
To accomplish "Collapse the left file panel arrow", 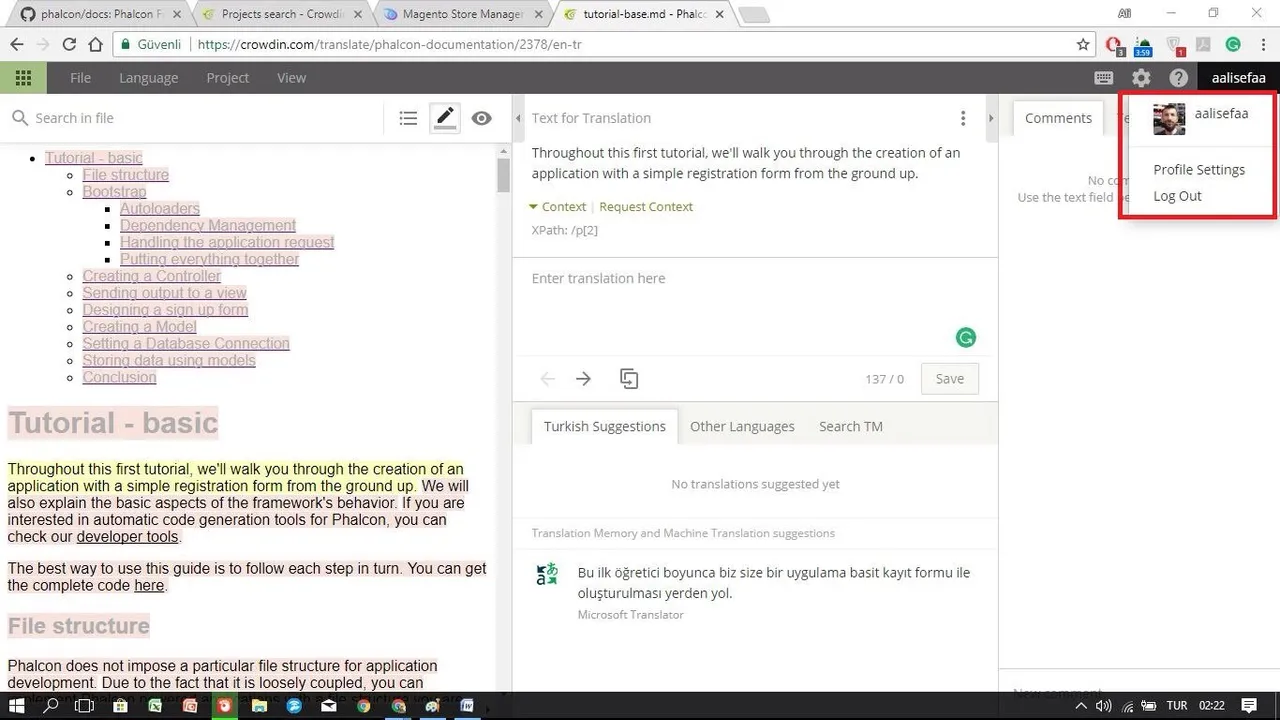I will 518,118.
